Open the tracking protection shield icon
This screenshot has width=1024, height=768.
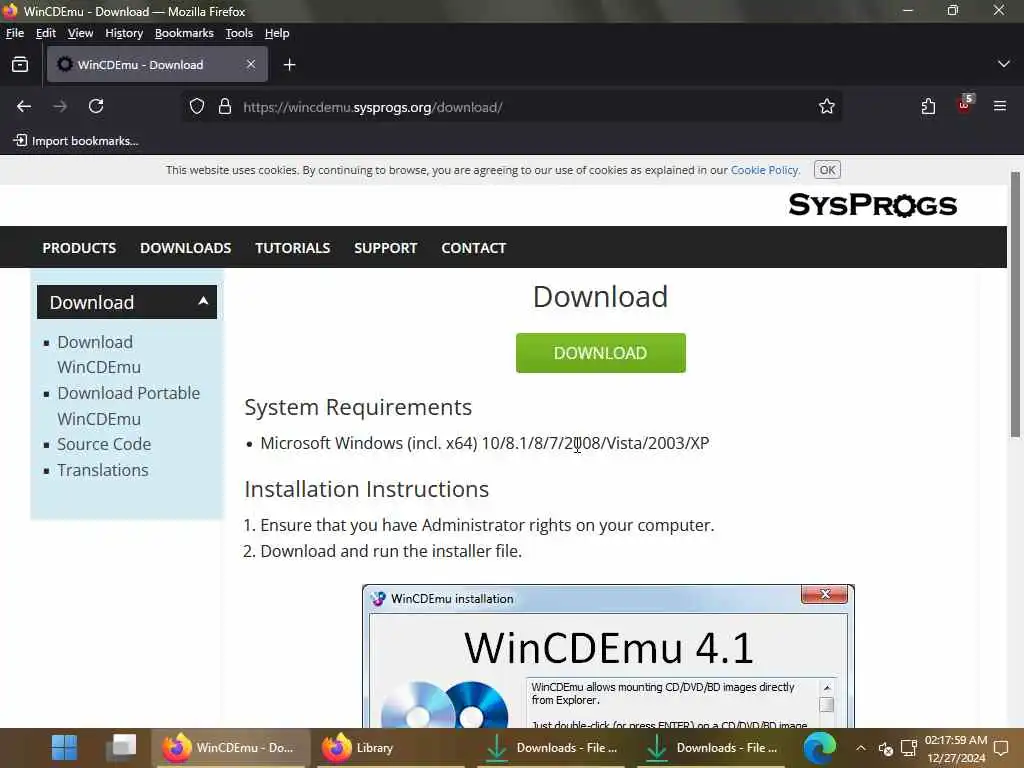197,106
